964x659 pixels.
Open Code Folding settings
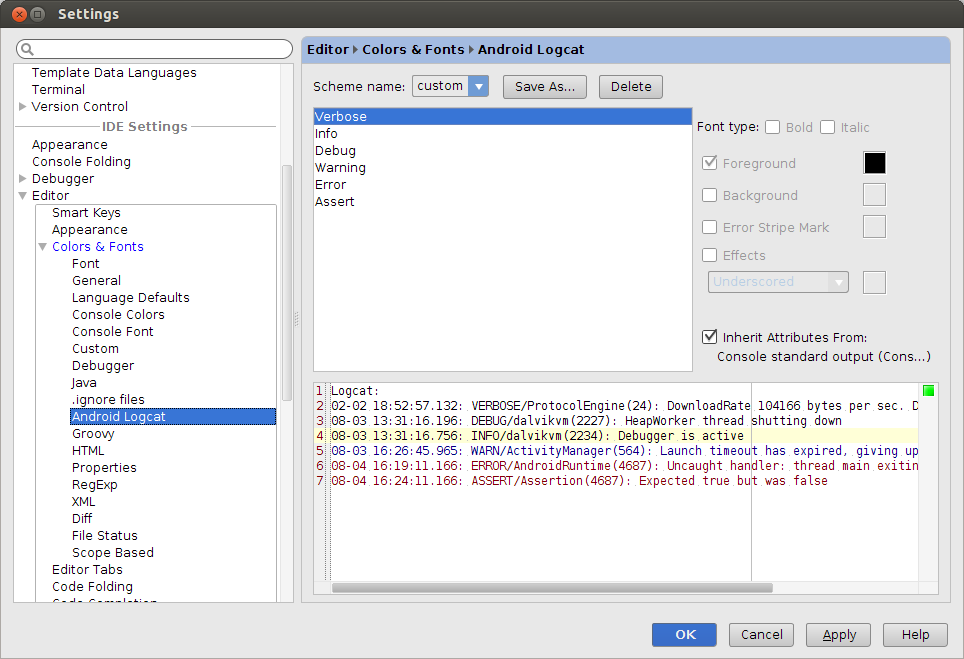tap(92, 586)
